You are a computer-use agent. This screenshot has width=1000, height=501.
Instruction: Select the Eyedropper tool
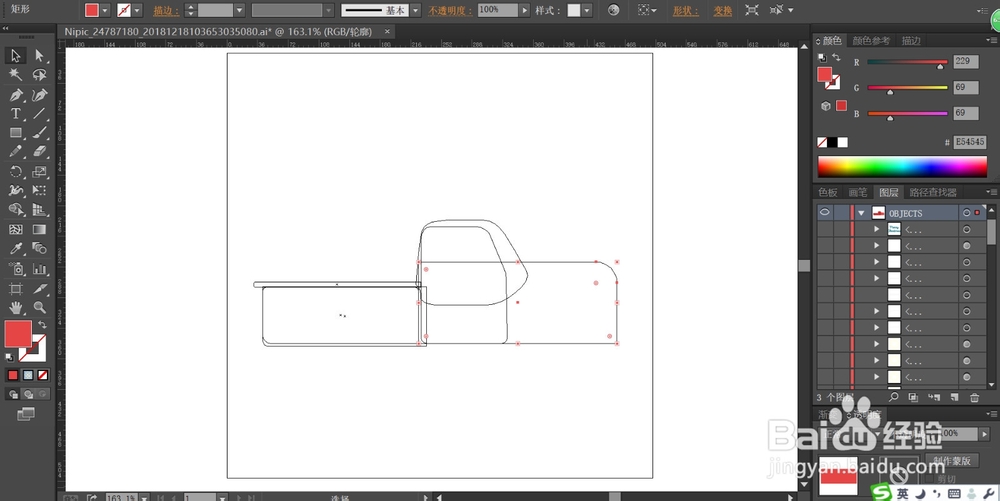pos(15,249)
